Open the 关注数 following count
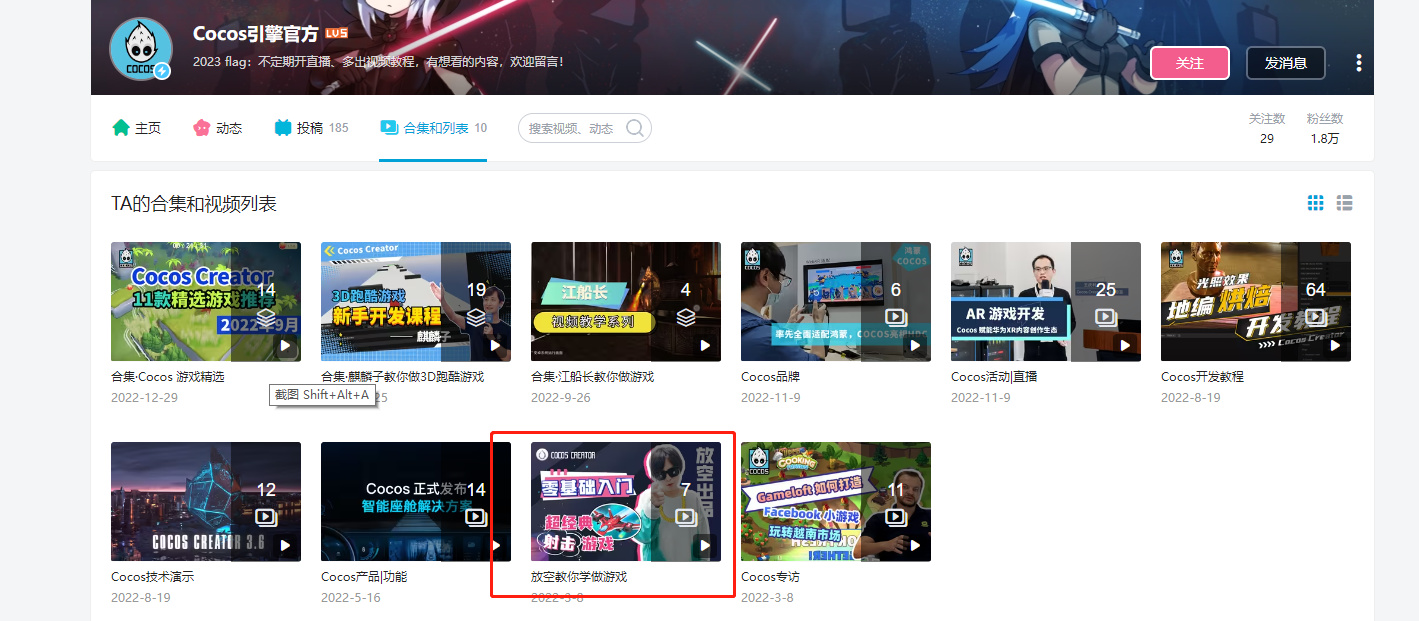The width and height of the screenshot is (1419, 621). (1267, 128)
